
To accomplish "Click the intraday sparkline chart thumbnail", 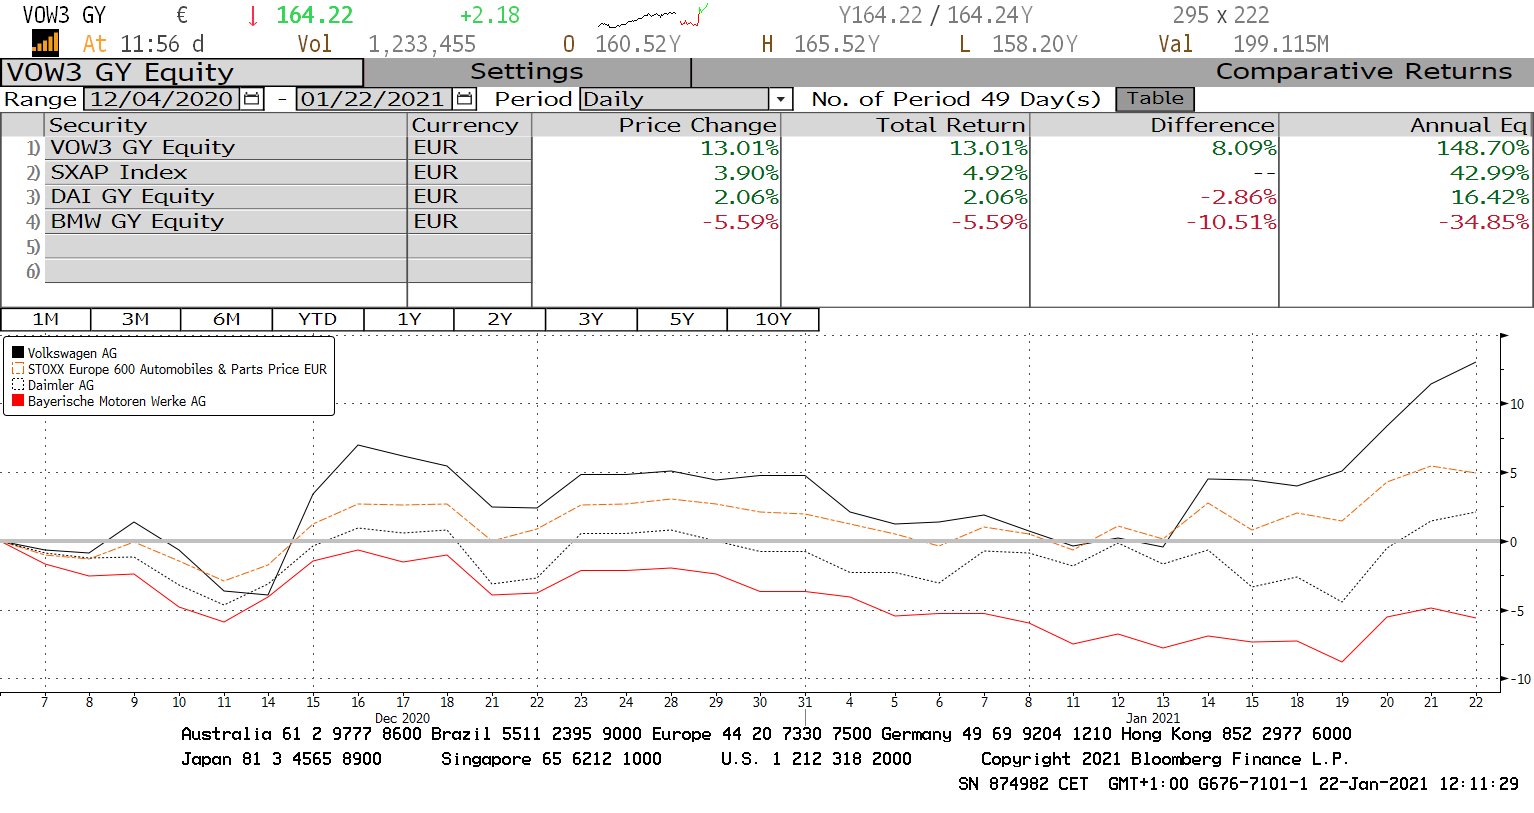I will 652,17.
